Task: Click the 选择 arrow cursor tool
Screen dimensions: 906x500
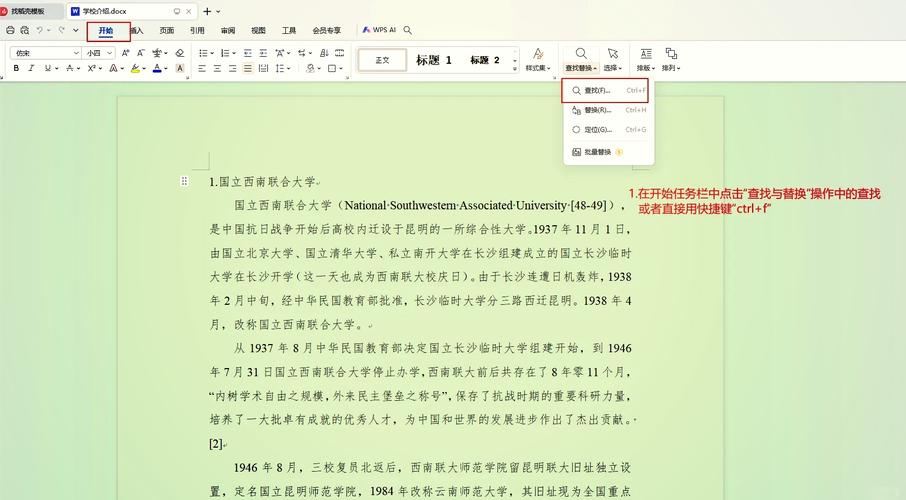Action: click(x=612, y=59)
